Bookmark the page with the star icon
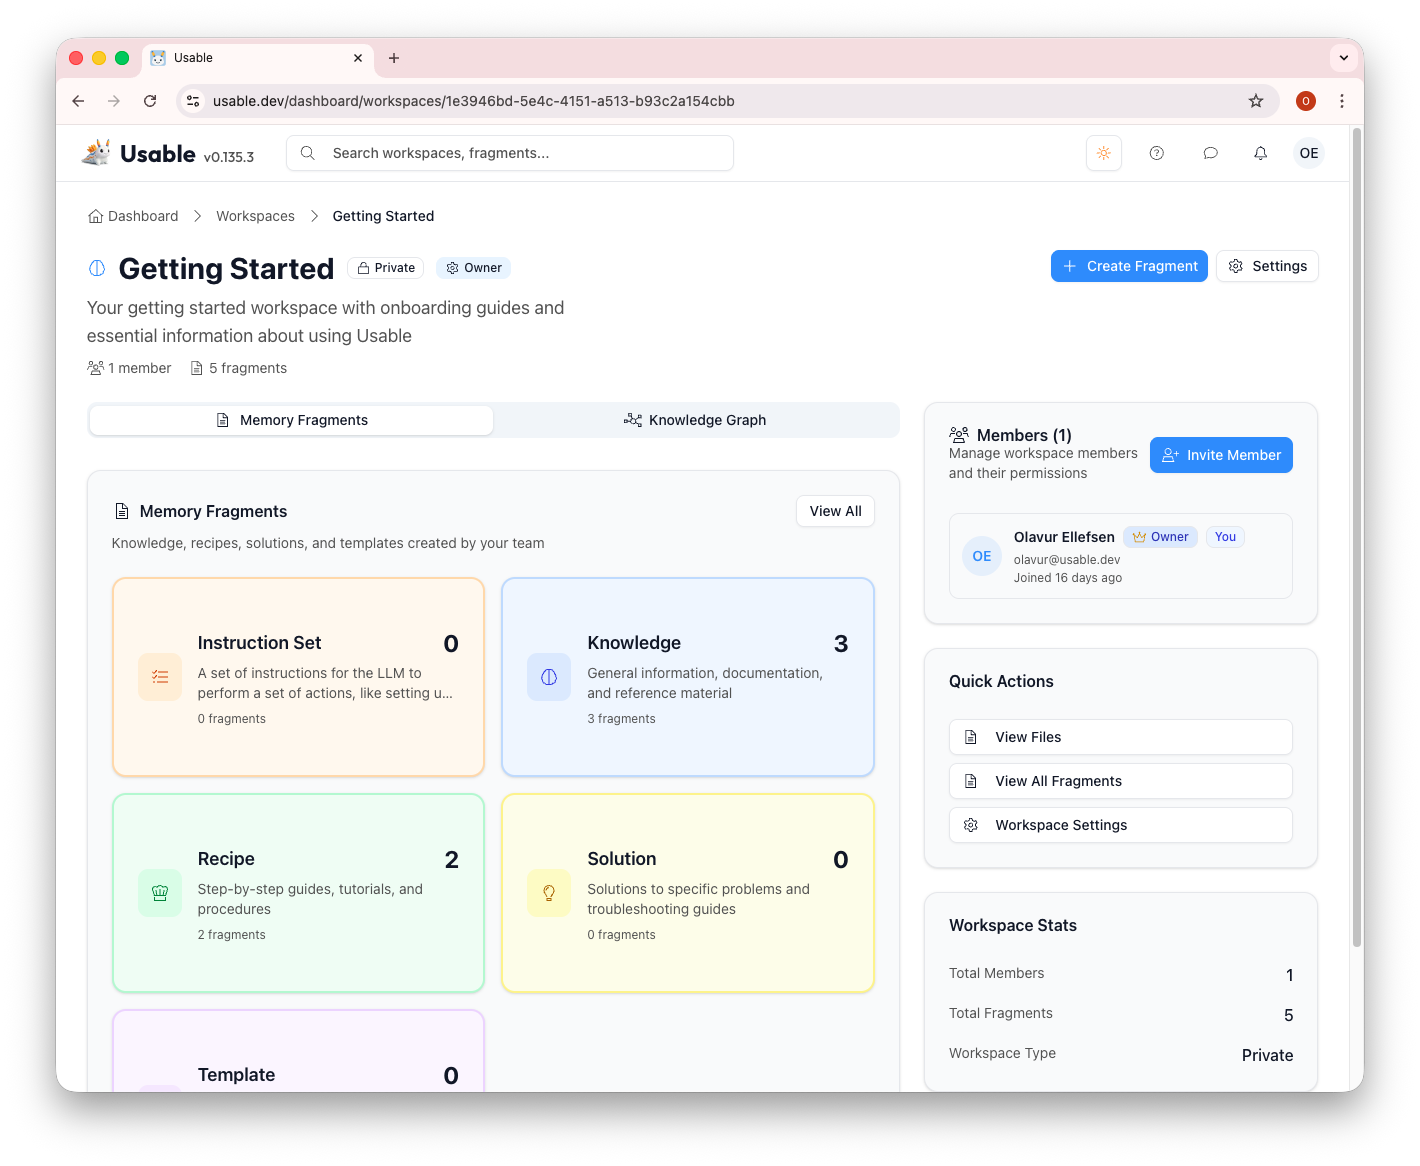 coord(1256,101)
